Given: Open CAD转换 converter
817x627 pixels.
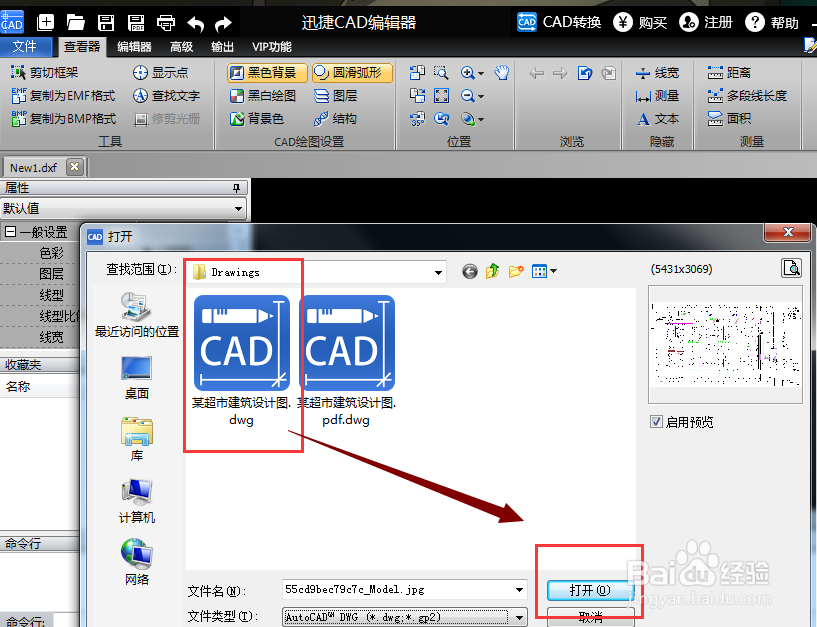Looking at the screenshot, I should pyautogui.click(x=559, y=22).
